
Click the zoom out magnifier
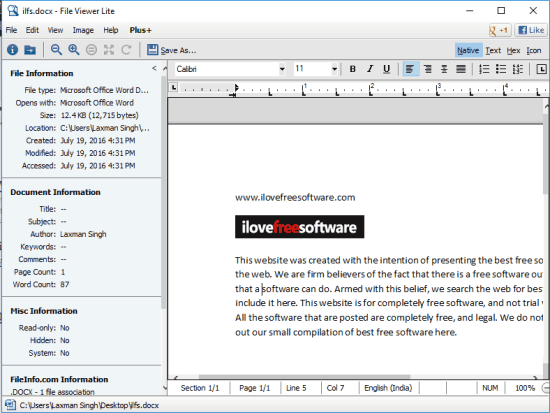click(x=56, y=50)
